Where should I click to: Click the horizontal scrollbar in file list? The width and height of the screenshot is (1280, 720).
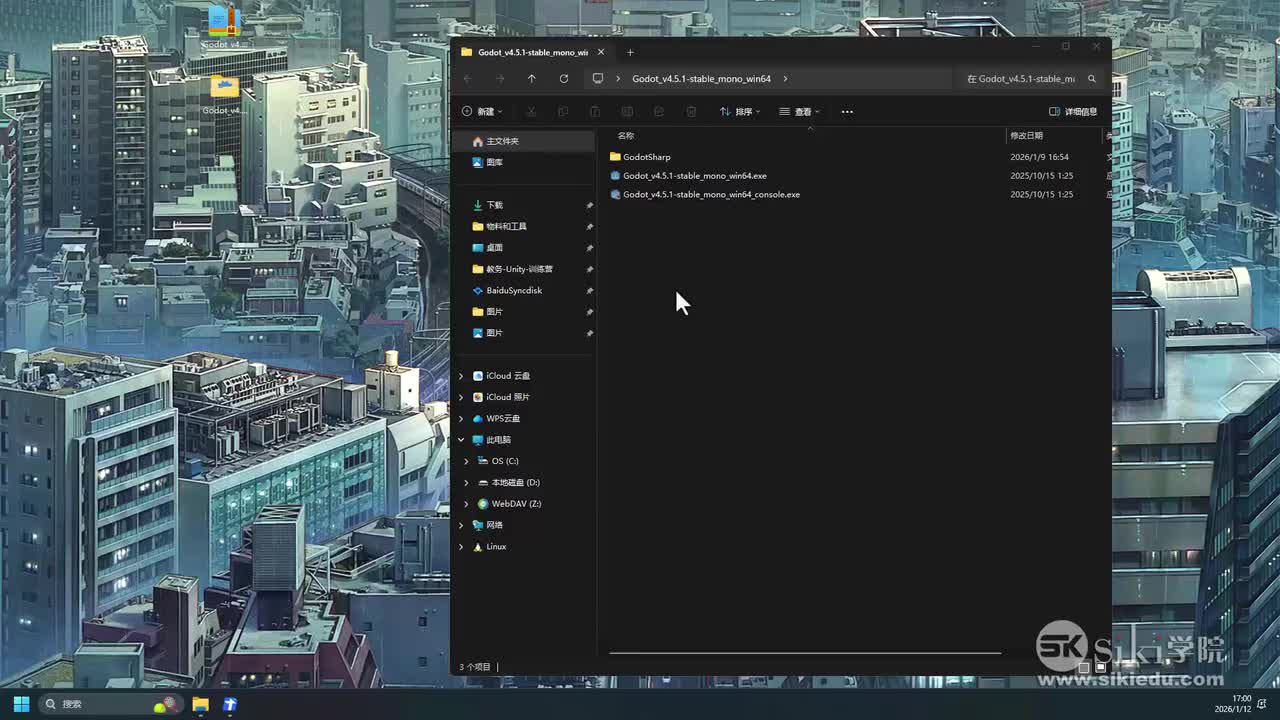click(805, 653)
